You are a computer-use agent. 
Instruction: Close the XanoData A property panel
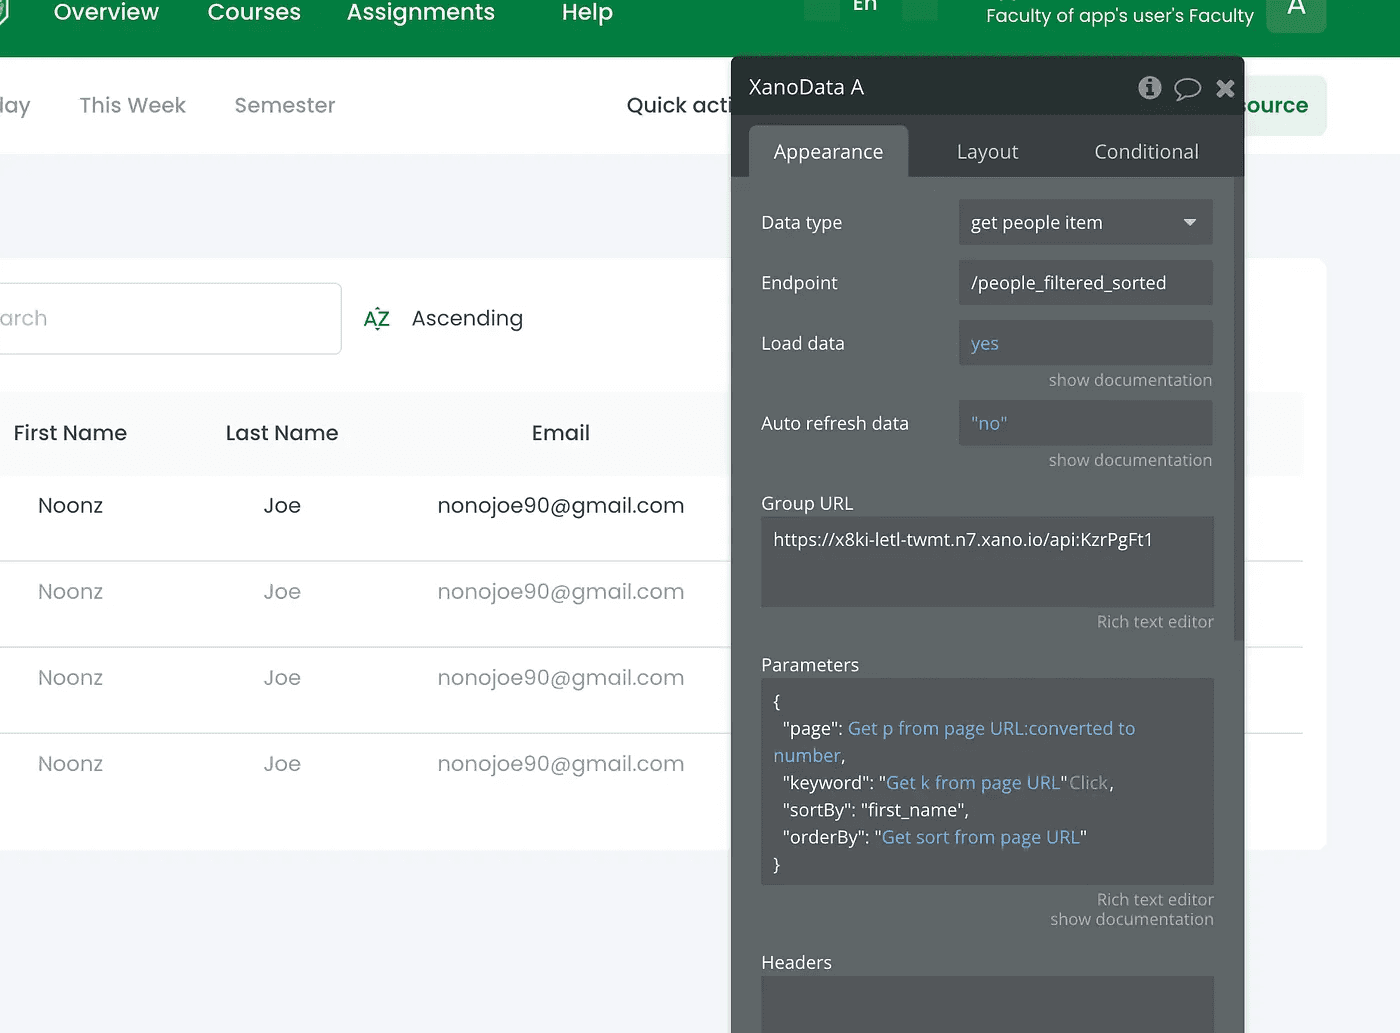point(1225,88)
